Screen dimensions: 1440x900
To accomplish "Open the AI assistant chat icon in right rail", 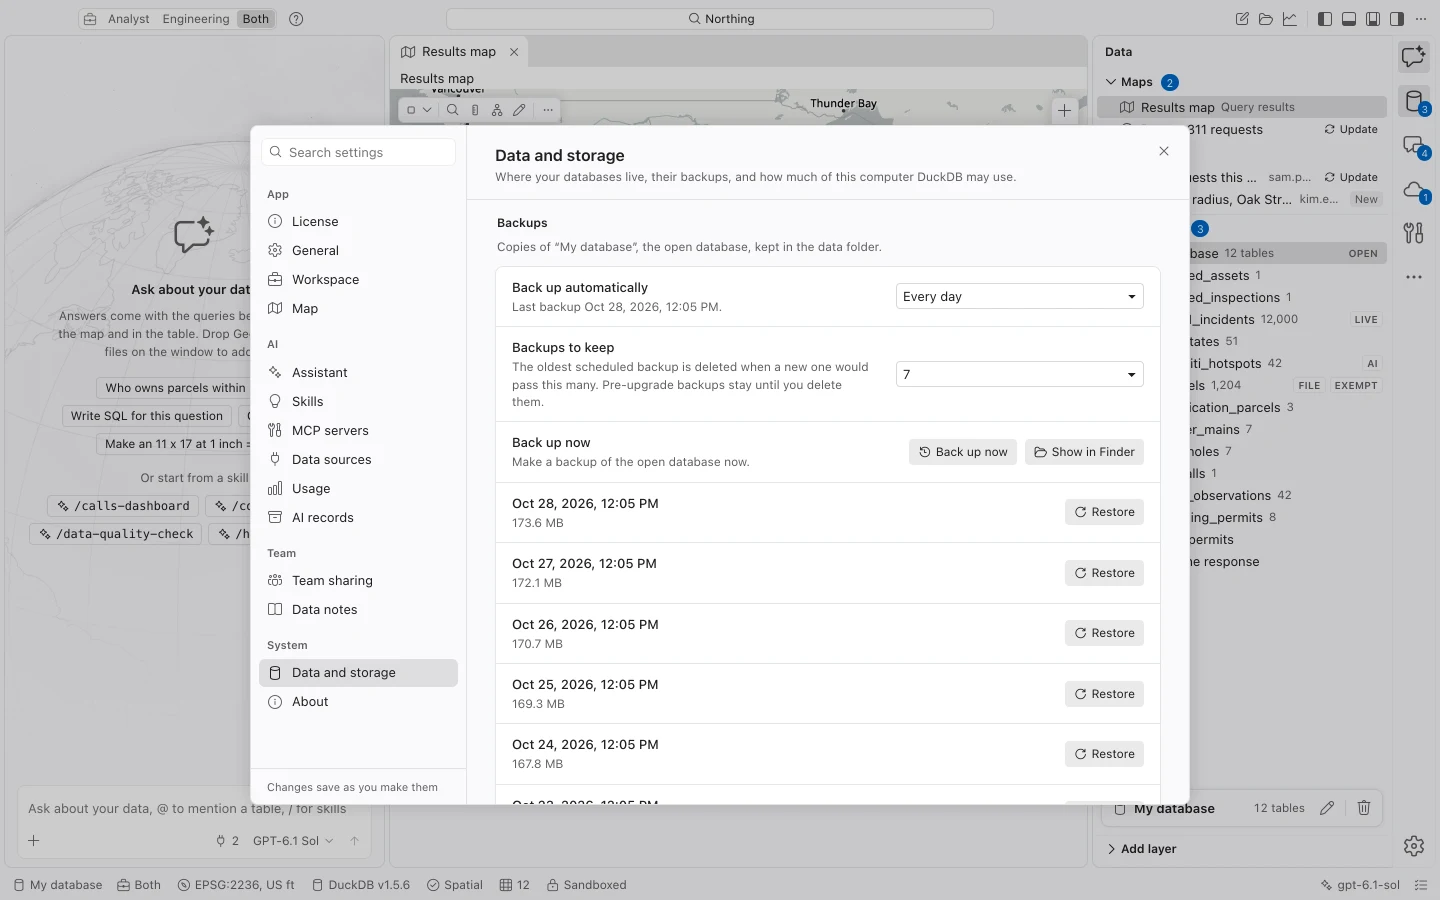I will [x=1414, y=57].
